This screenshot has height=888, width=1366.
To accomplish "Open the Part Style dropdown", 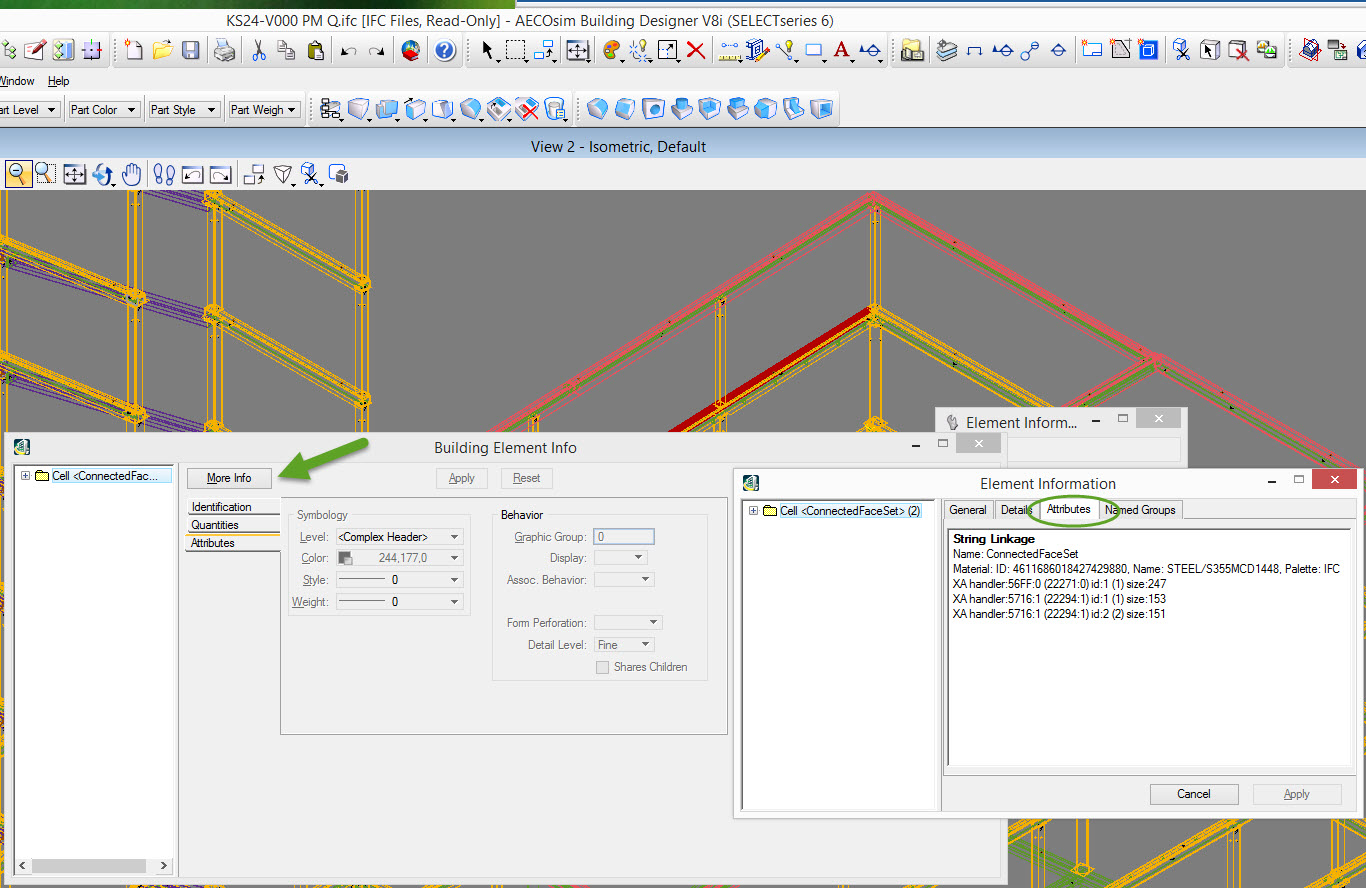I will click(184, 110).
